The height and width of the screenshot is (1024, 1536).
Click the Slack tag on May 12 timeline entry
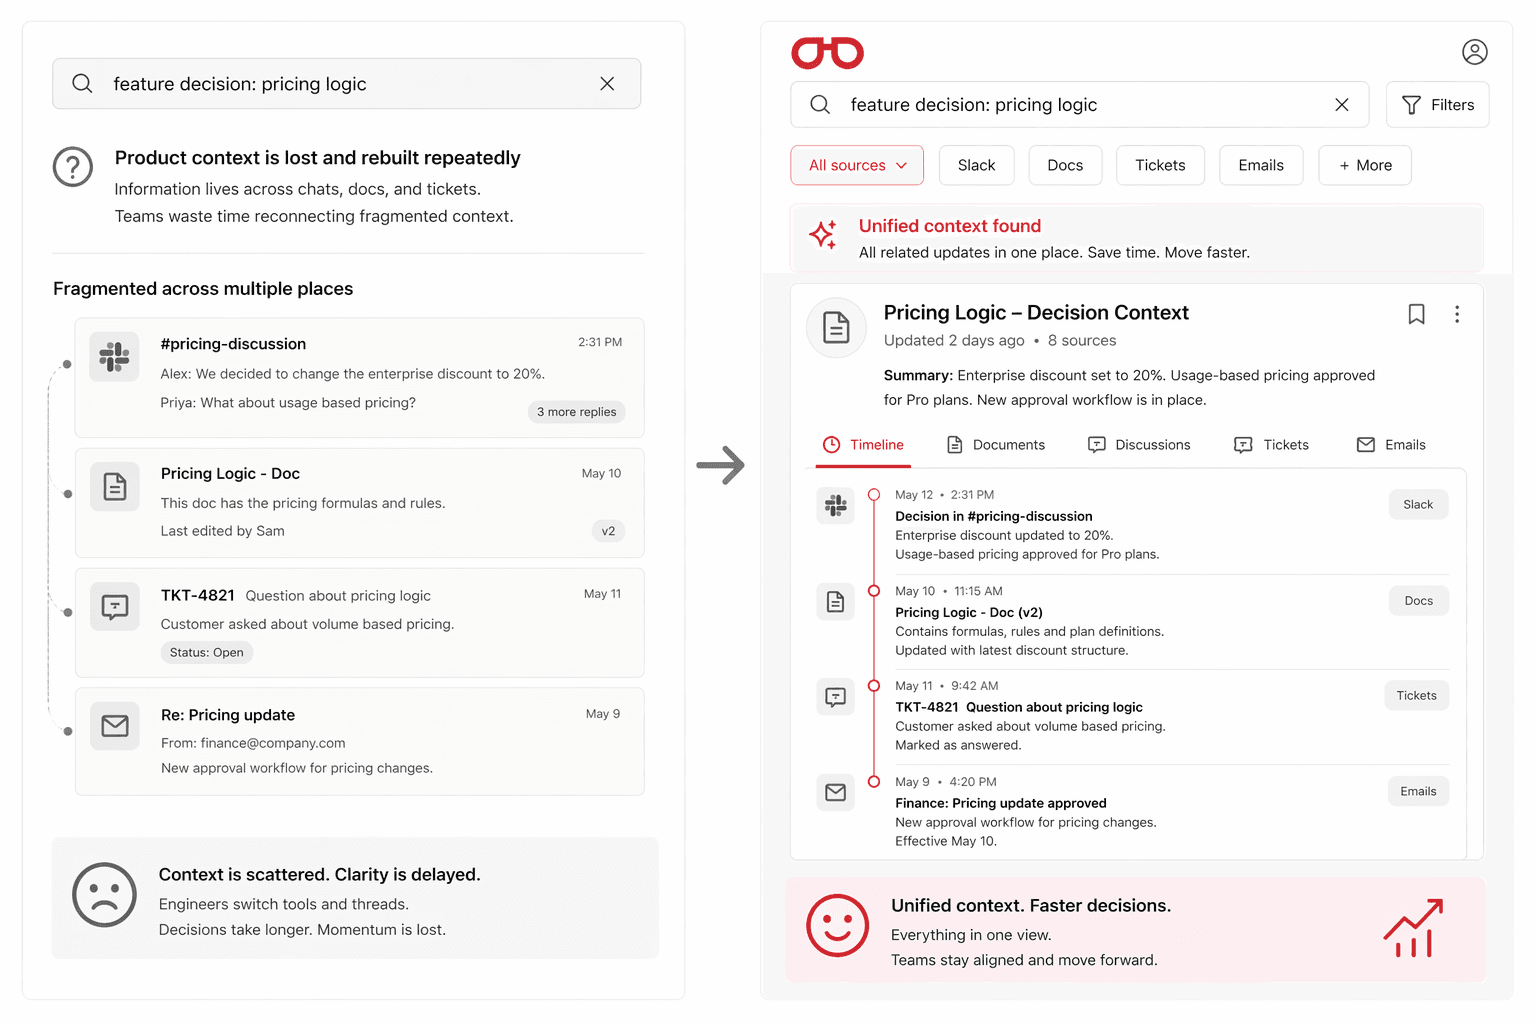[1418, 505]
